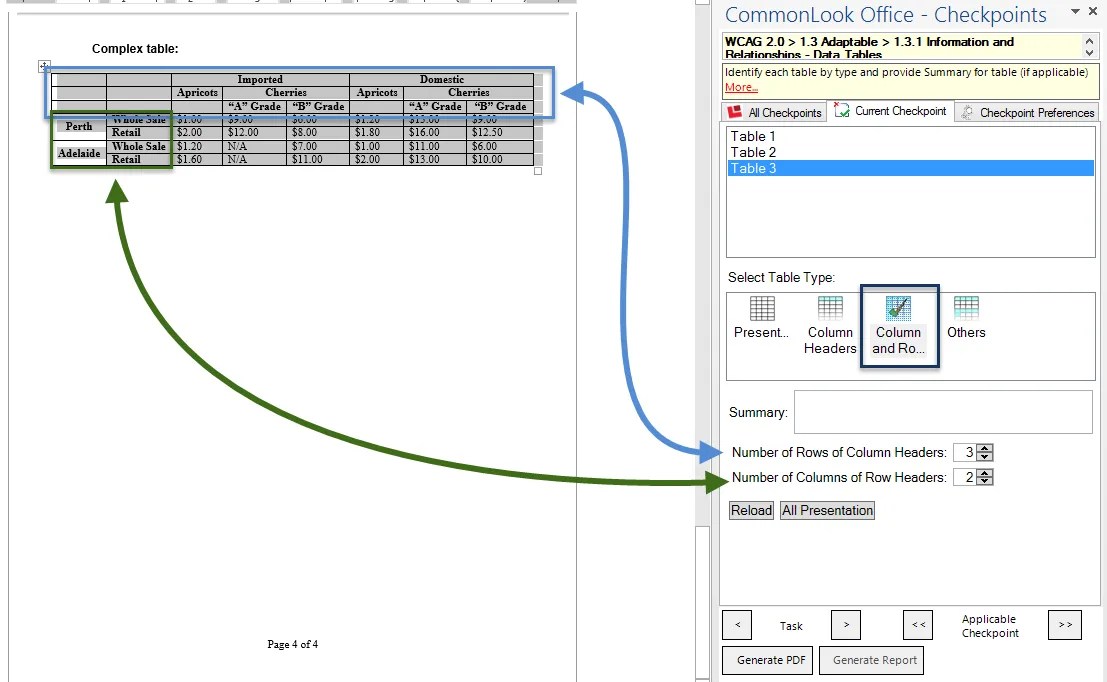Select Table 2 in the table list
Screen dimensions: 1107x682
tap(753, 152)
